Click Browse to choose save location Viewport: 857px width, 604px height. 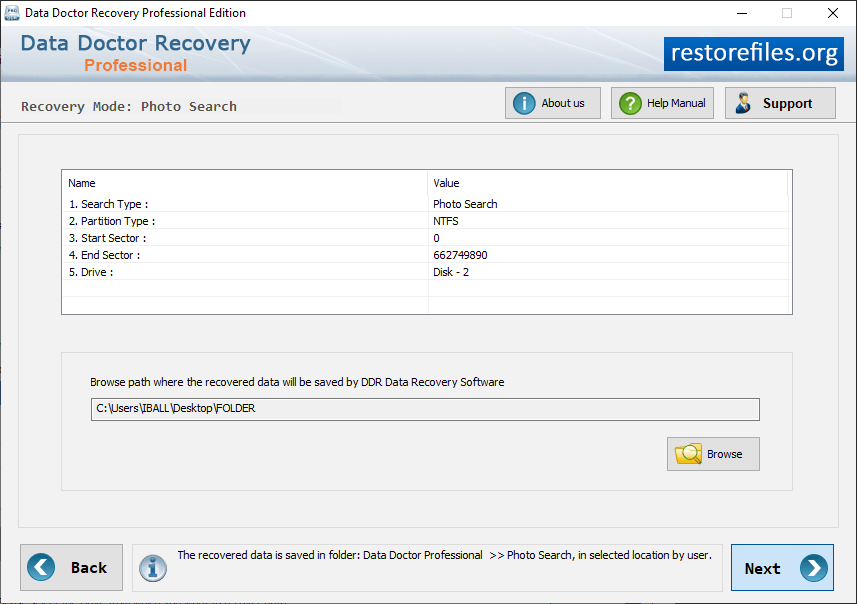click(x=713, y=454)
